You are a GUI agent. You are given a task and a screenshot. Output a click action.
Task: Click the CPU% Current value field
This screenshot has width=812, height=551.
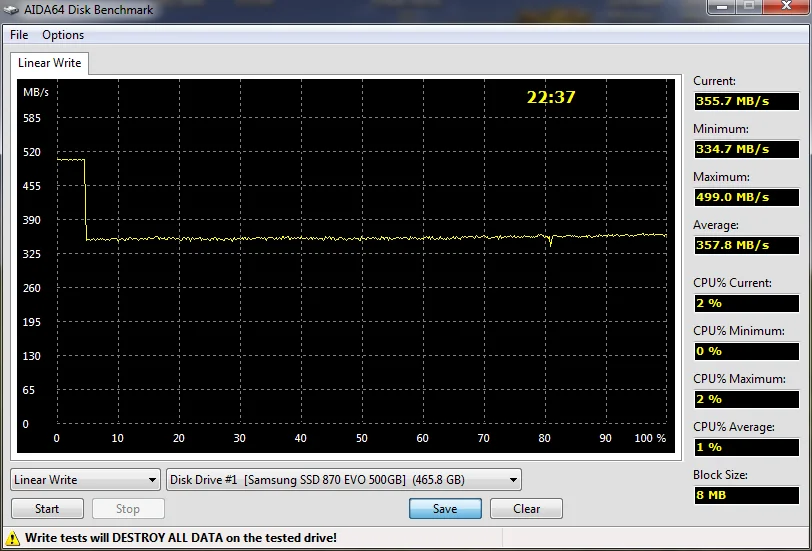(746, 303)
